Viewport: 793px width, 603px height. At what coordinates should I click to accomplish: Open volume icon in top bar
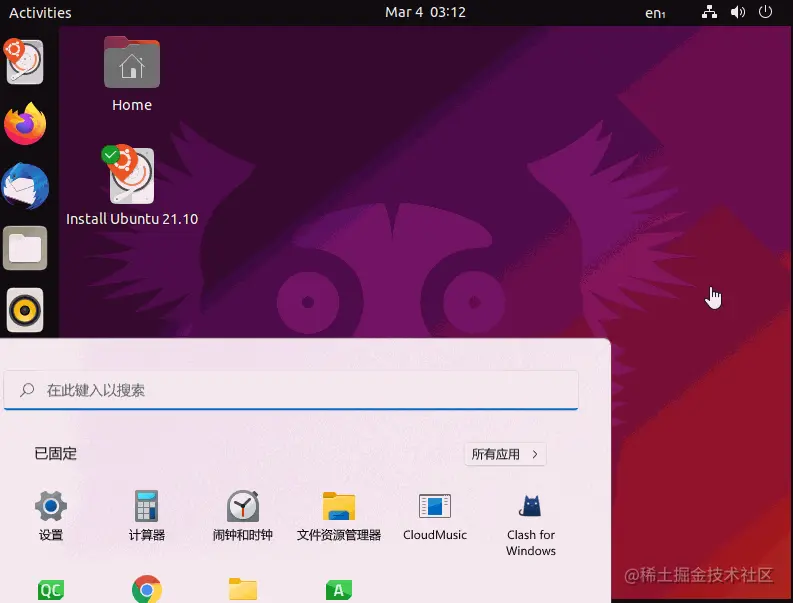click(x=738, y=12)
